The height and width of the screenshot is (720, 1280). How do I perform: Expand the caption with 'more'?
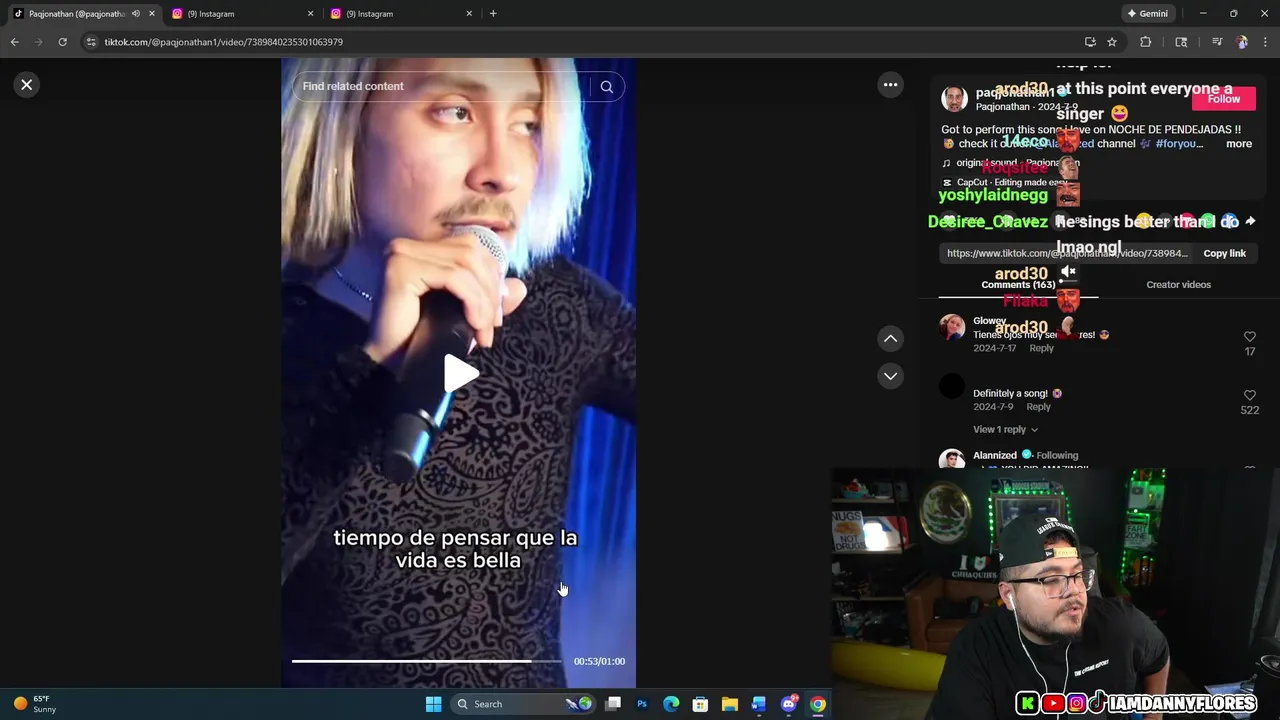pos(1238,144)
